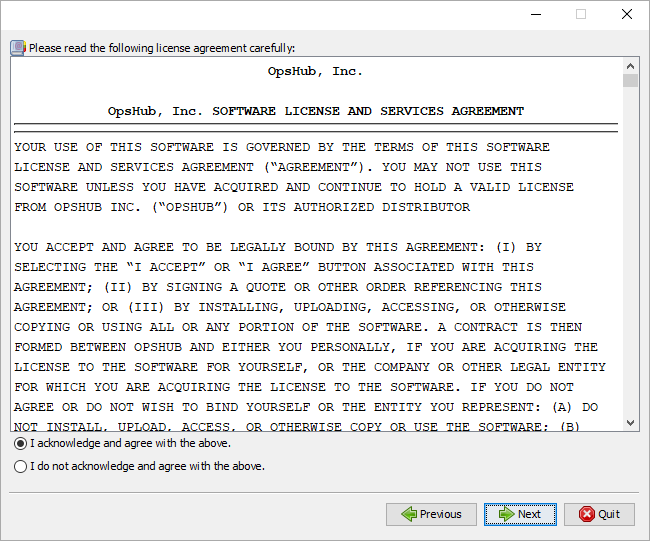Click the scrollbar thumb in license pane
Viewport: 650px width, 541px height.
tap(630, 81)
